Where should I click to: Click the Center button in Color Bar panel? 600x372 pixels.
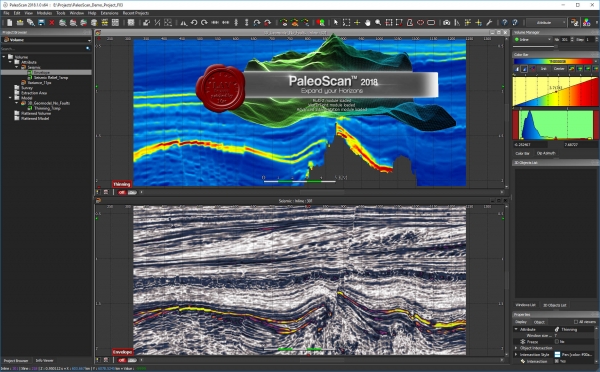click(x=559, y=69)
